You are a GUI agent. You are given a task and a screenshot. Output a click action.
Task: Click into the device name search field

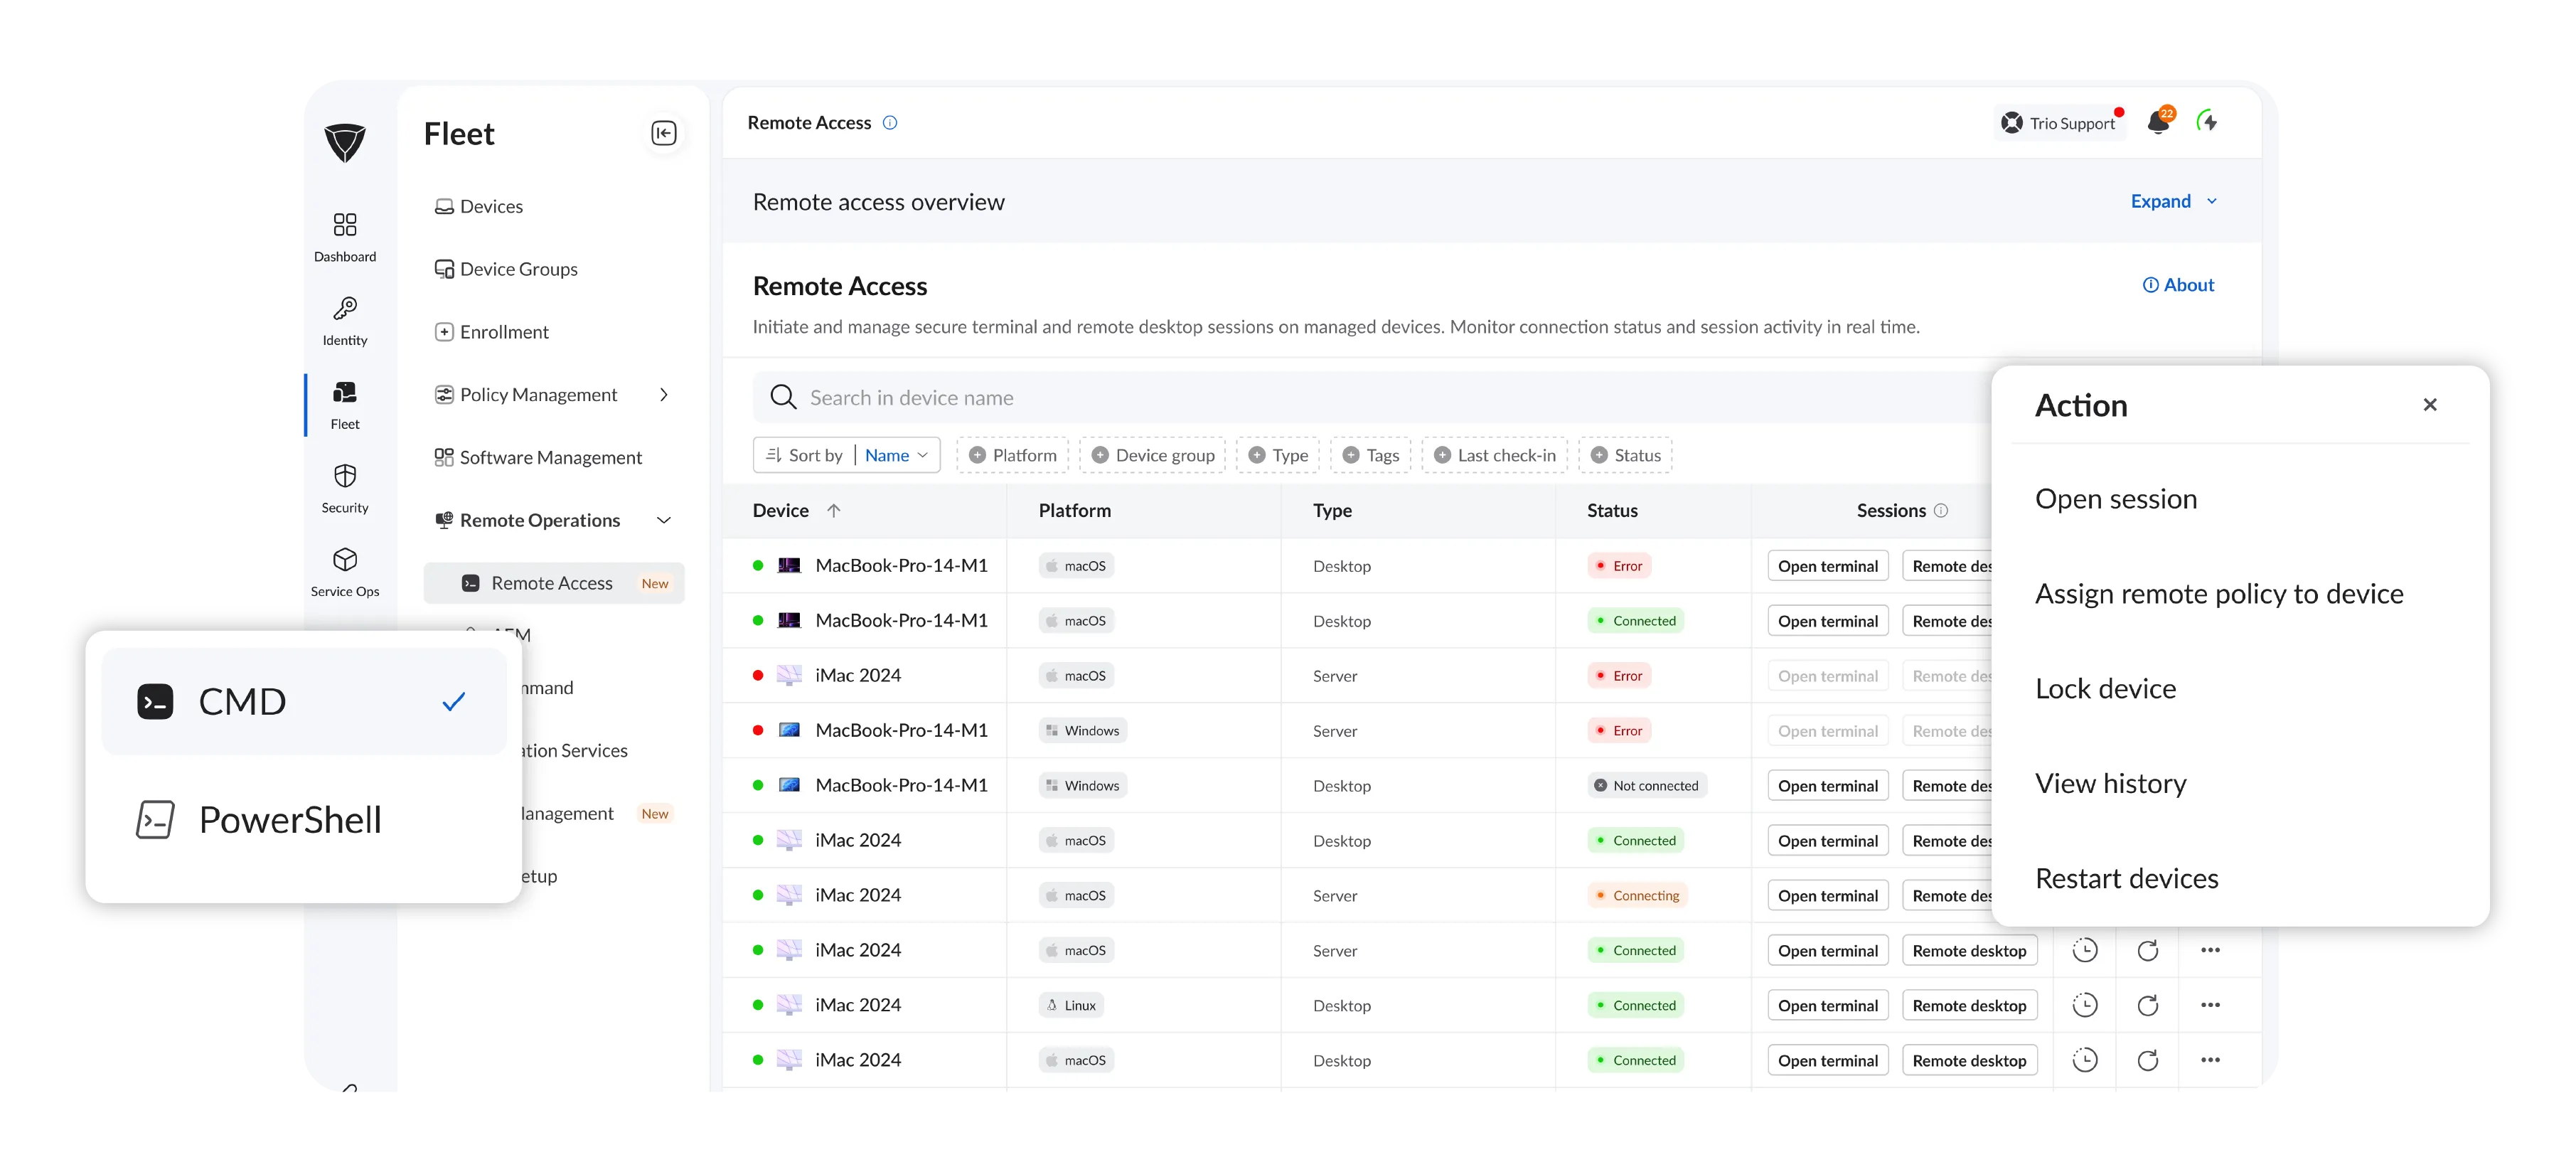1370,397
